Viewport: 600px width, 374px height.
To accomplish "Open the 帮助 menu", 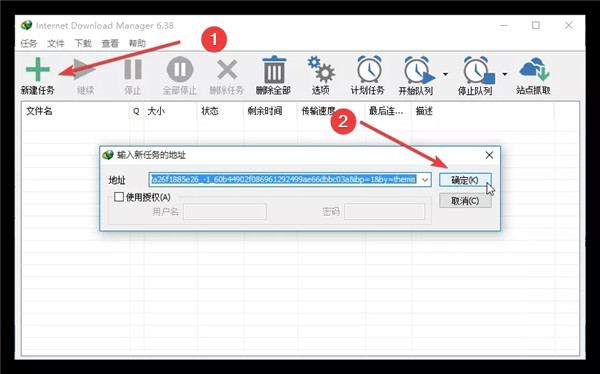I will click(137, 43).
